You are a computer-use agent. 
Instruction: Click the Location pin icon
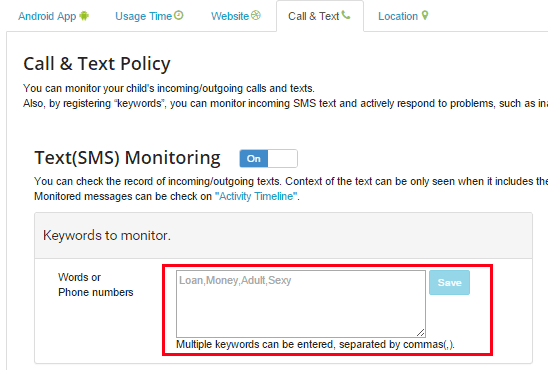tap(425, 15)
